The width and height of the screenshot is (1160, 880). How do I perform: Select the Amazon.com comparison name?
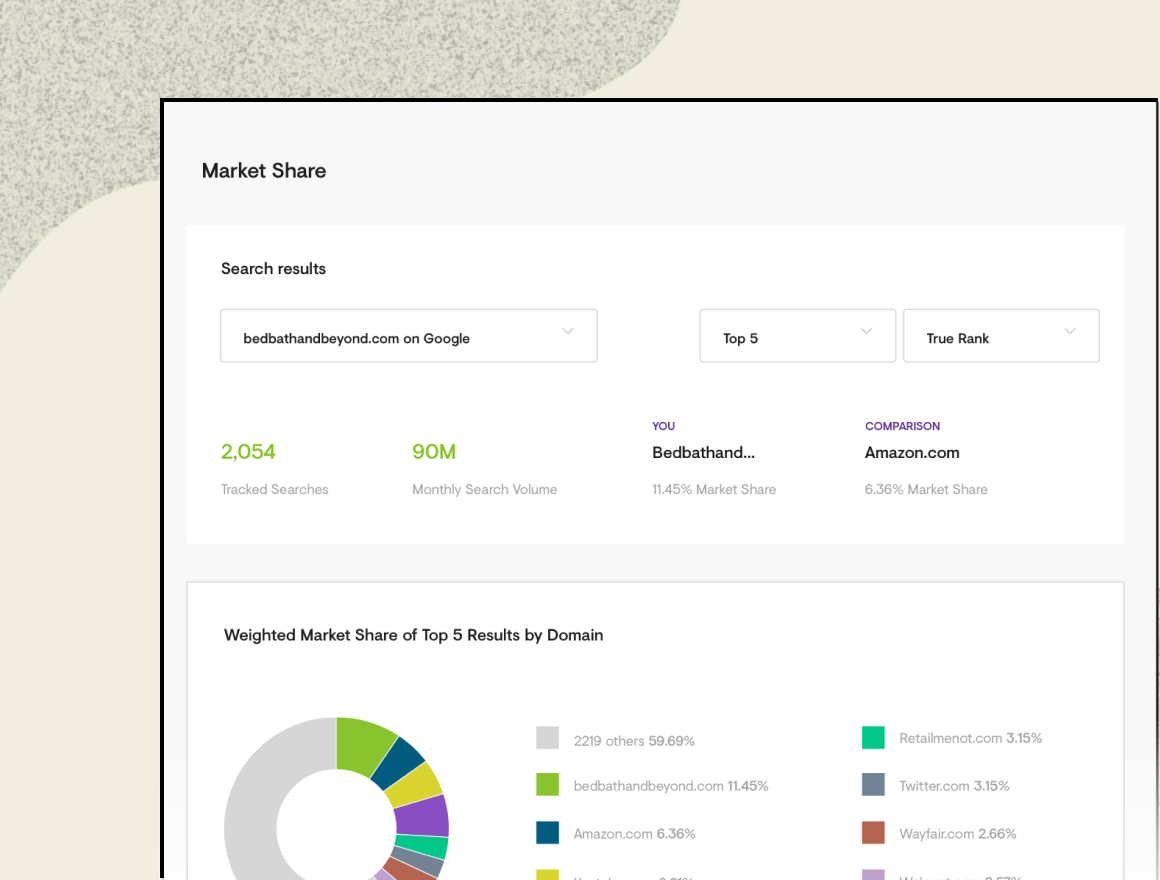point(912,453)
